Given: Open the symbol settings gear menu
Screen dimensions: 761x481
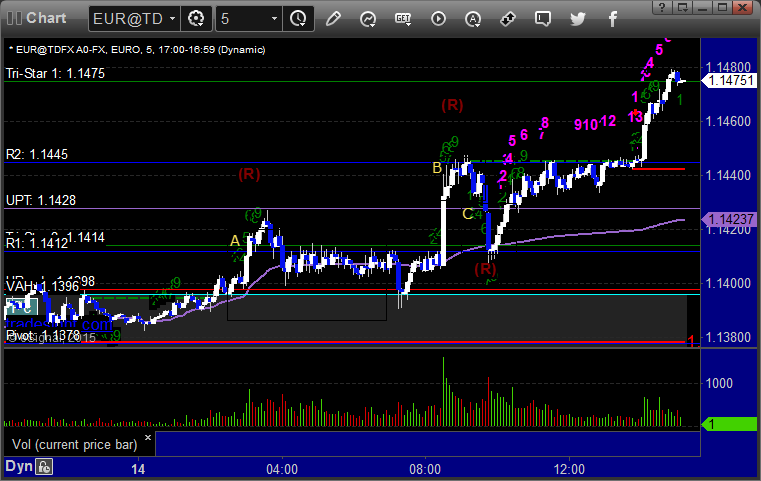Looking at the screenshot, I should [x=196, y=19].
